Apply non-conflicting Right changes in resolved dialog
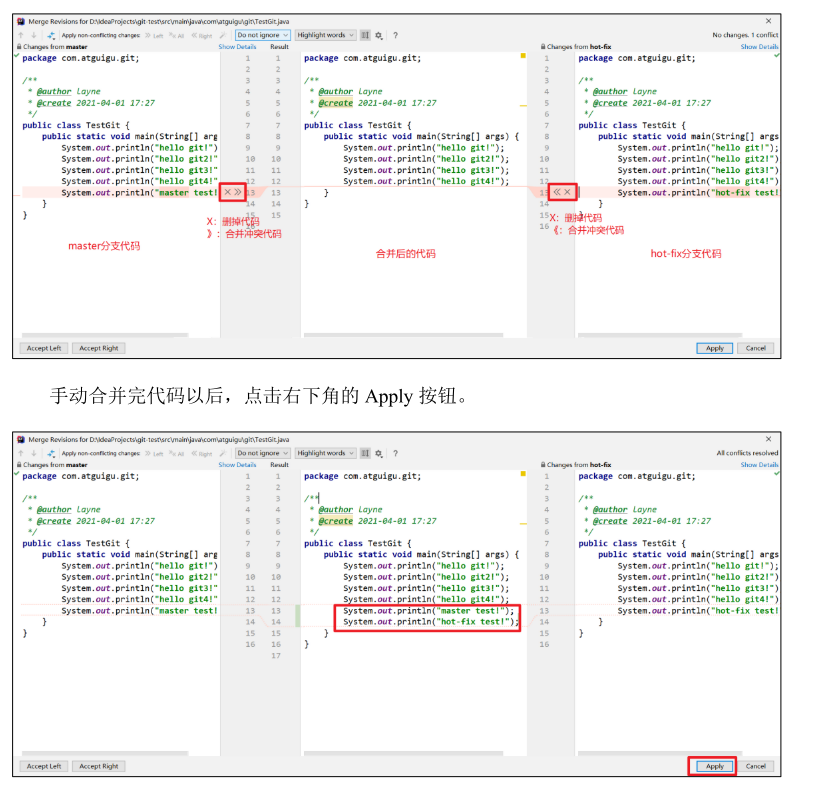This screenshot has width=824, height=792. click(202, 454)
